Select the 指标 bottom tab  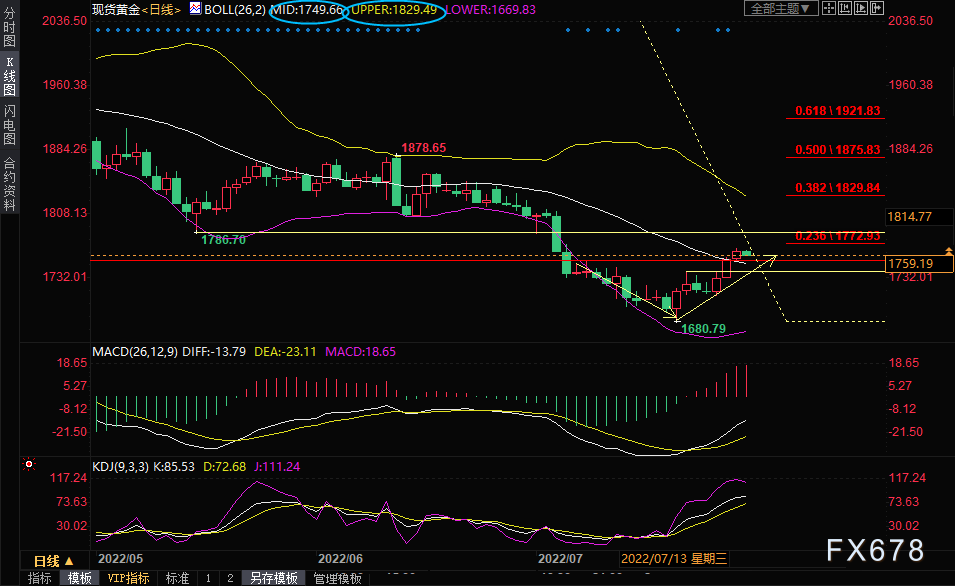[x=40, y=578]
